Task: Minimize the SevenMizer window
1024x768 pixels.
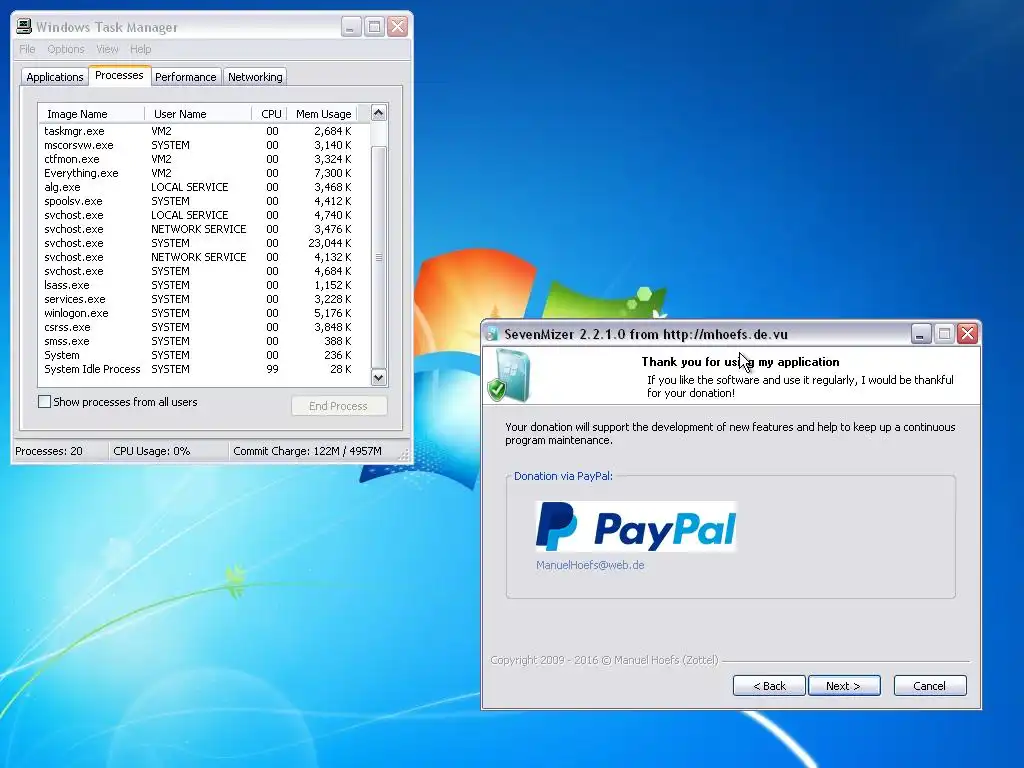Action: pyautogui.click(x=920, y=334)
